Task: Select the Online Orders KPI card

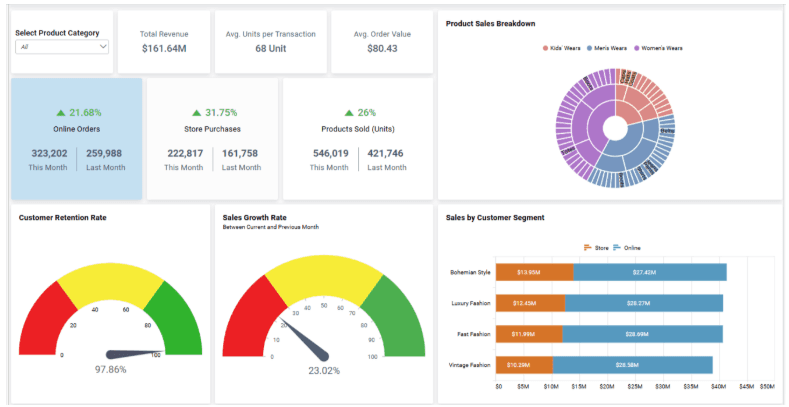Action: coord(76,139)
